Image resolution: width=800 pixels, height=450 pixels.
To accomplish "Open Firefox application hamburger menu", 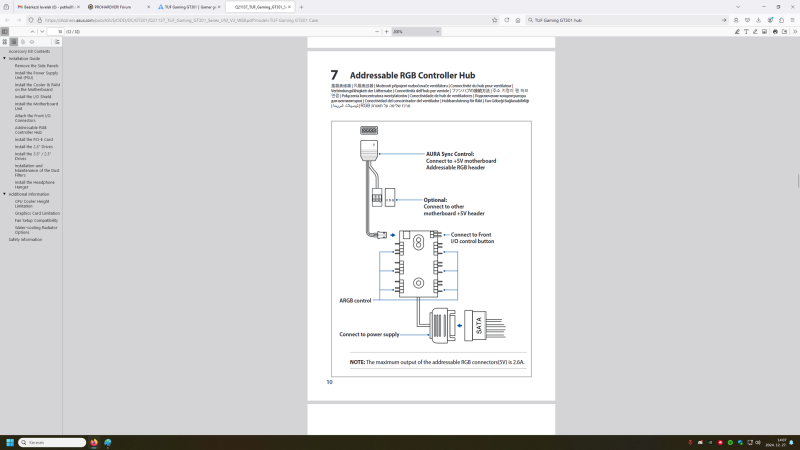I will pos(792,20).
